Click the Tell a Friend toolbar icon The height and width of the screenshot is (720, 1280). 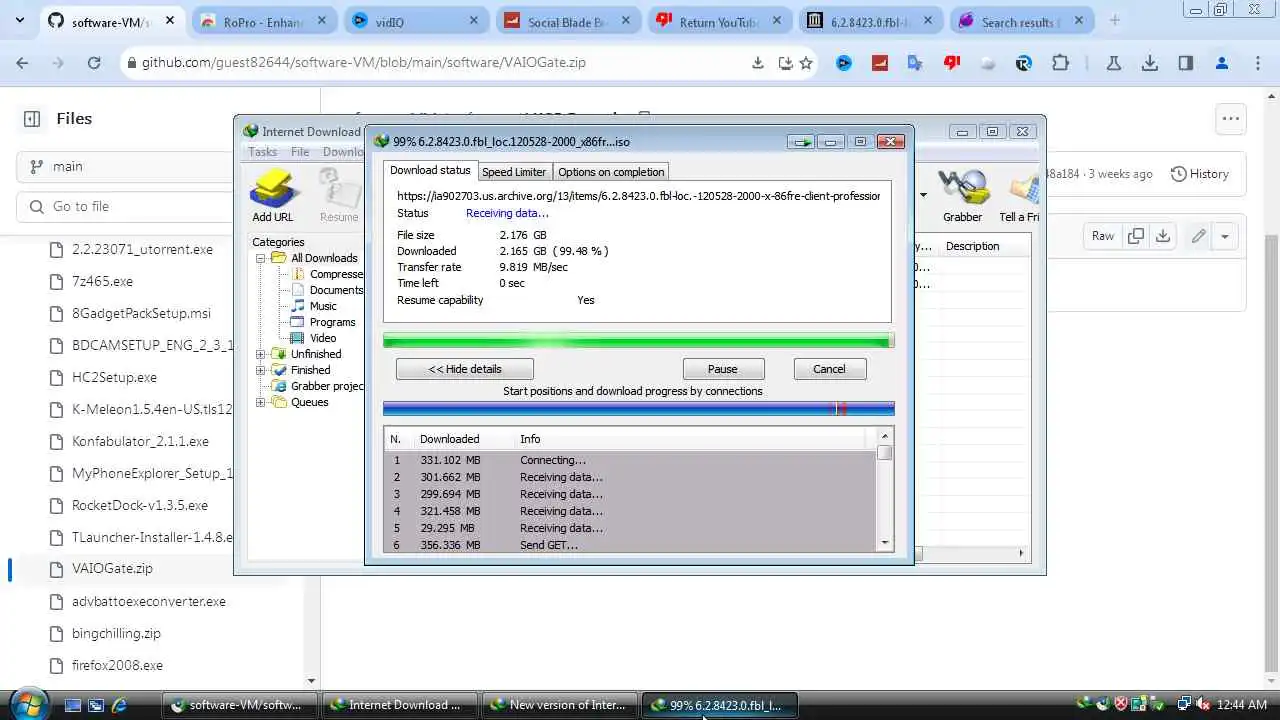click(x=1021, y=195)
